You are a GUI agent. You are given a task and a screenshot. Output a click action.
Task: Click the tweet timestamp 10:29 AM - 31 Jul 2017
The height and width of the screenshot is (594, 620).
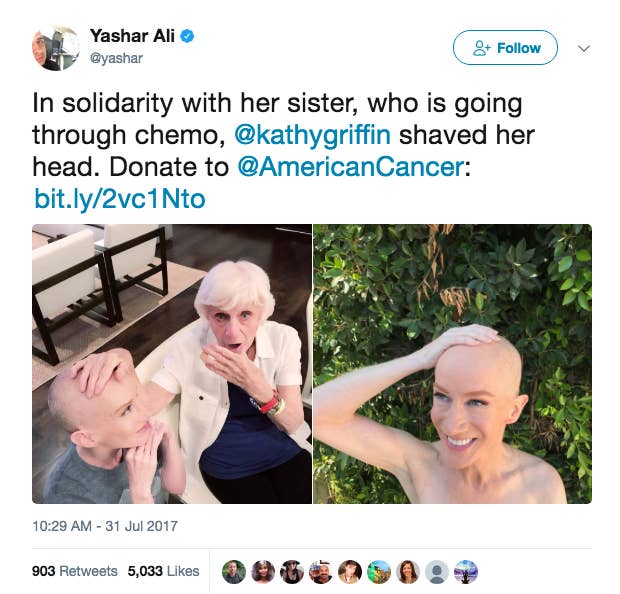[105, 526]
